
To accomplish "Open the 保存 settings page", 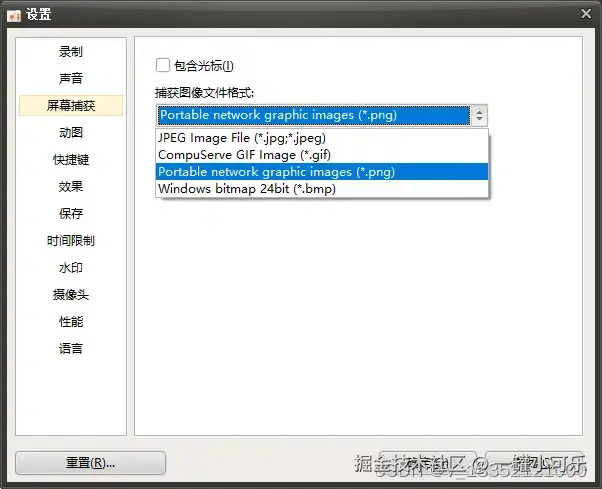I will click(x=71, y=213).
